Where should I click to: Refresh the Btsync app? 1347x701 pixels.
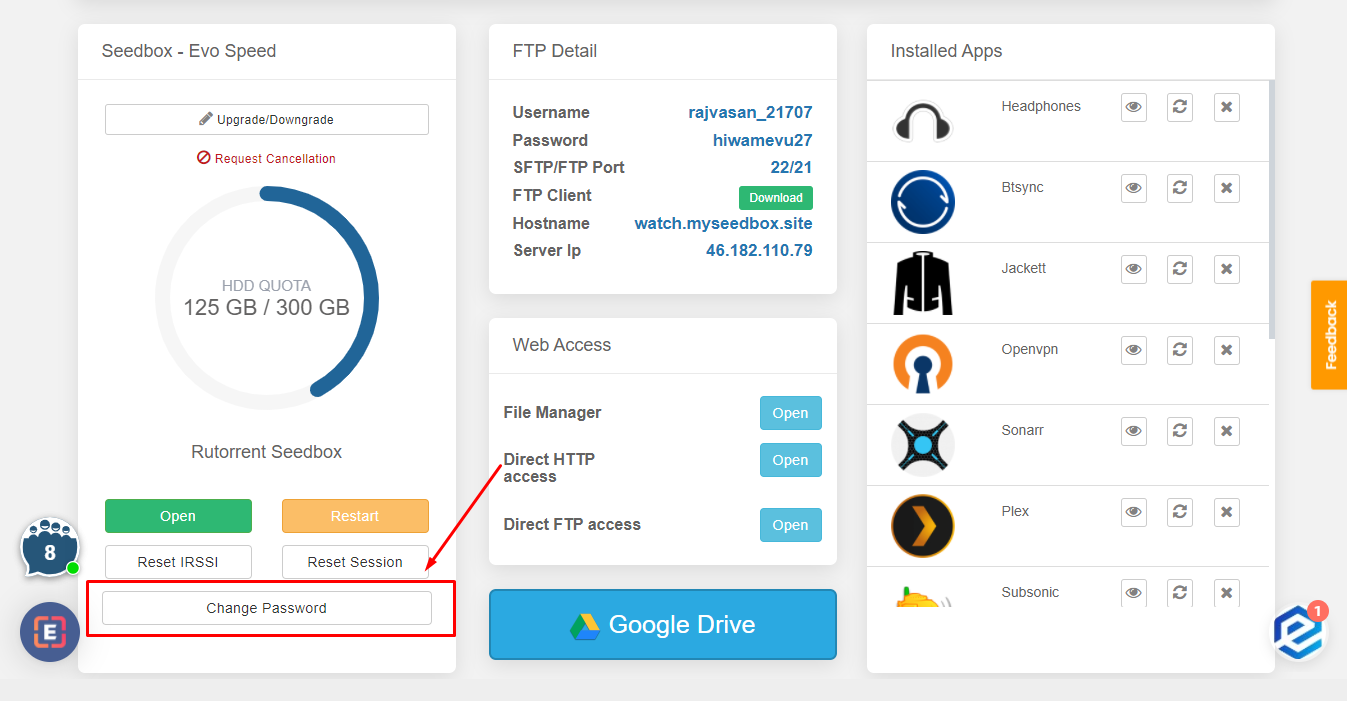(x=1179, y=188)
